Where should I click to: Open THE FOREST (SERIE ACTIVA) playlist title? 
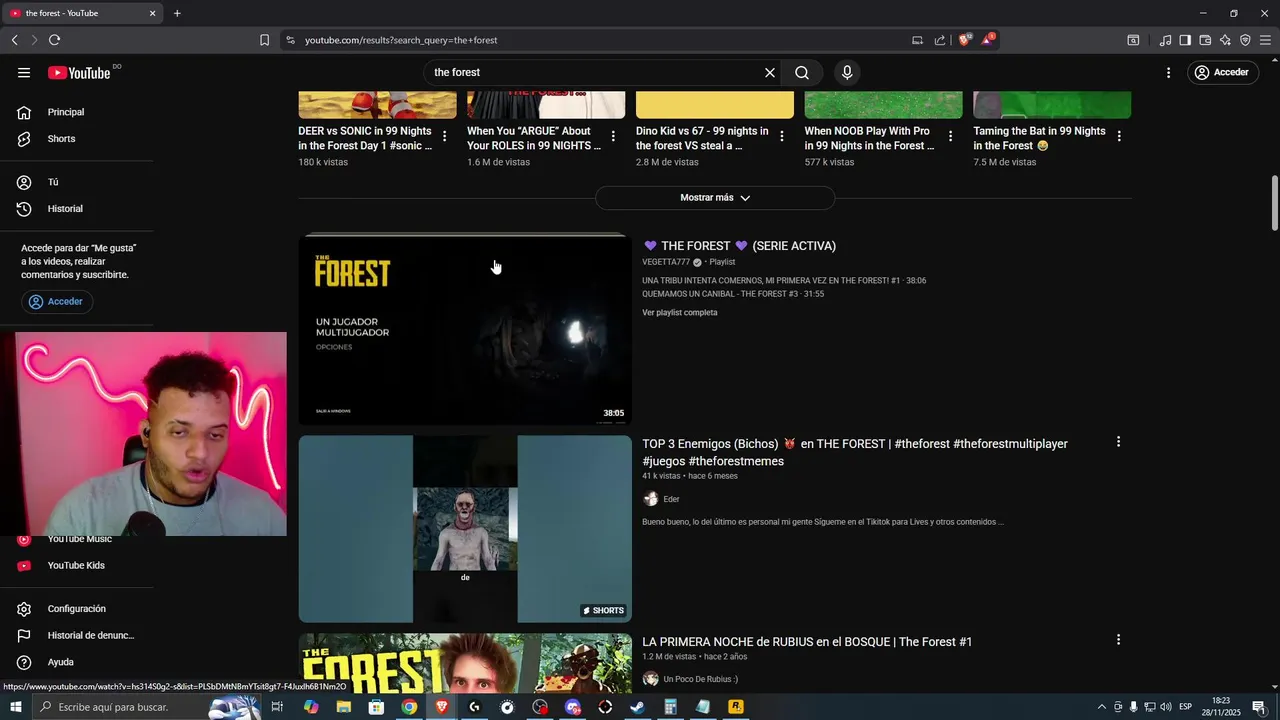click(x=739, y=246)
